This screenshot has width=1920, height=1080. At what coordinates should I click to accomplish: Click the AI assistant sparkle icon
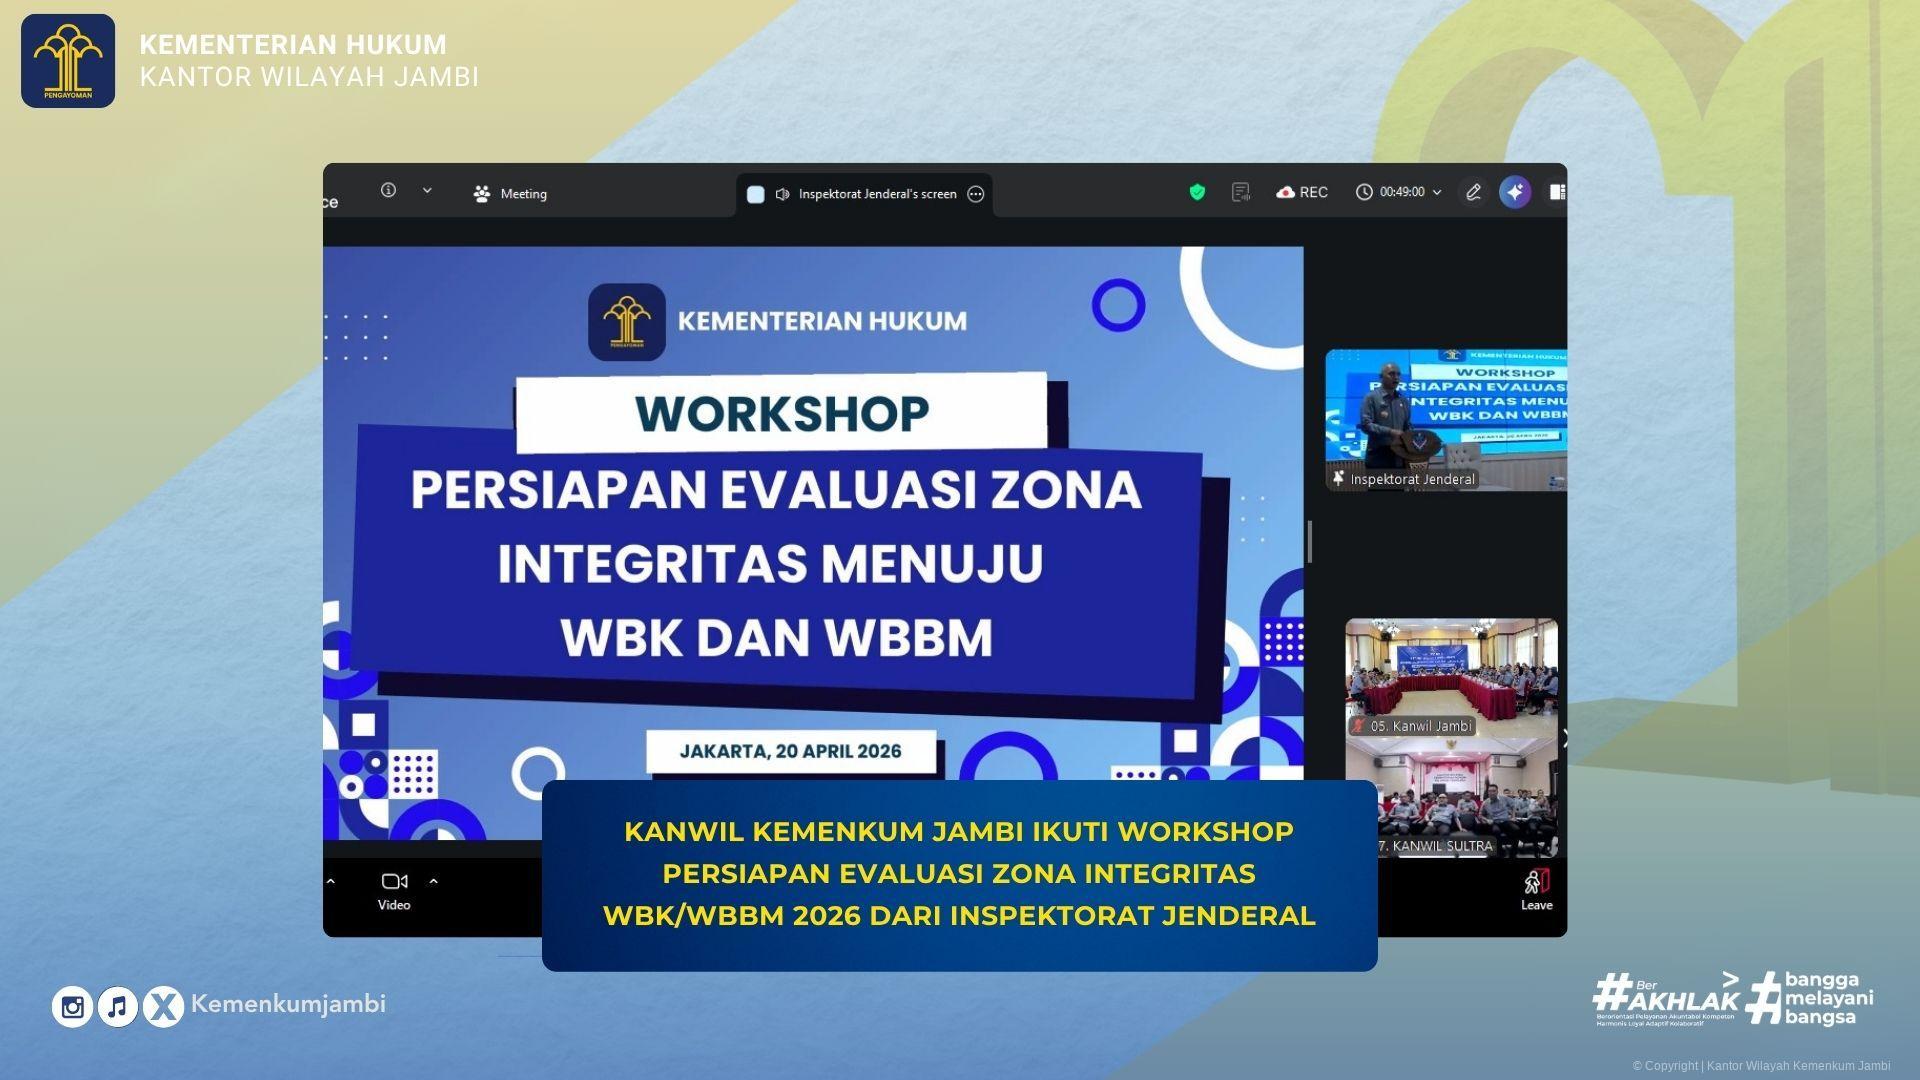click(x=1515, y=192)
